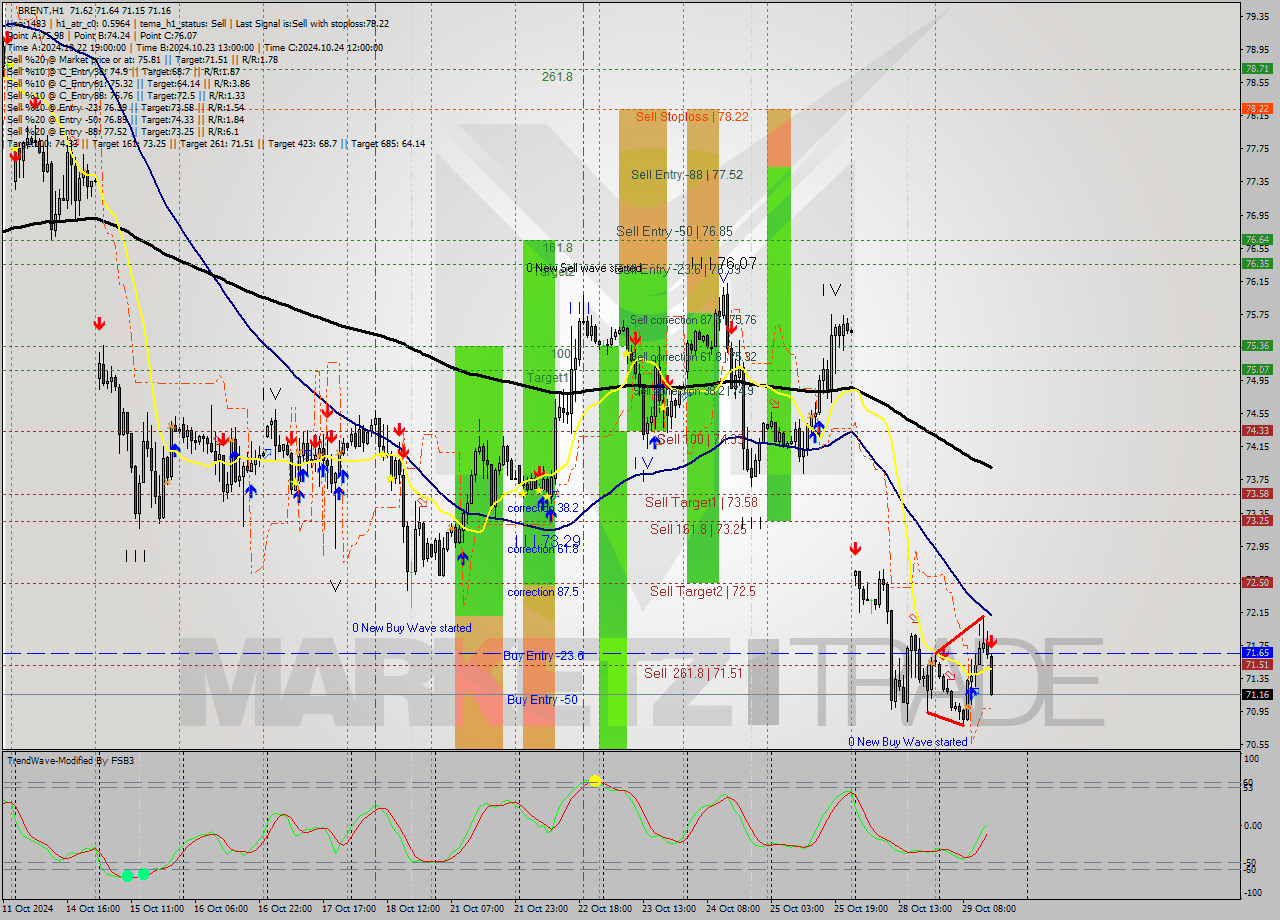The width and height of the screenshot is (1280, 920).
Task: Click the yellow dot on the TrendWave oscillator peak
Action: point(594,780)
